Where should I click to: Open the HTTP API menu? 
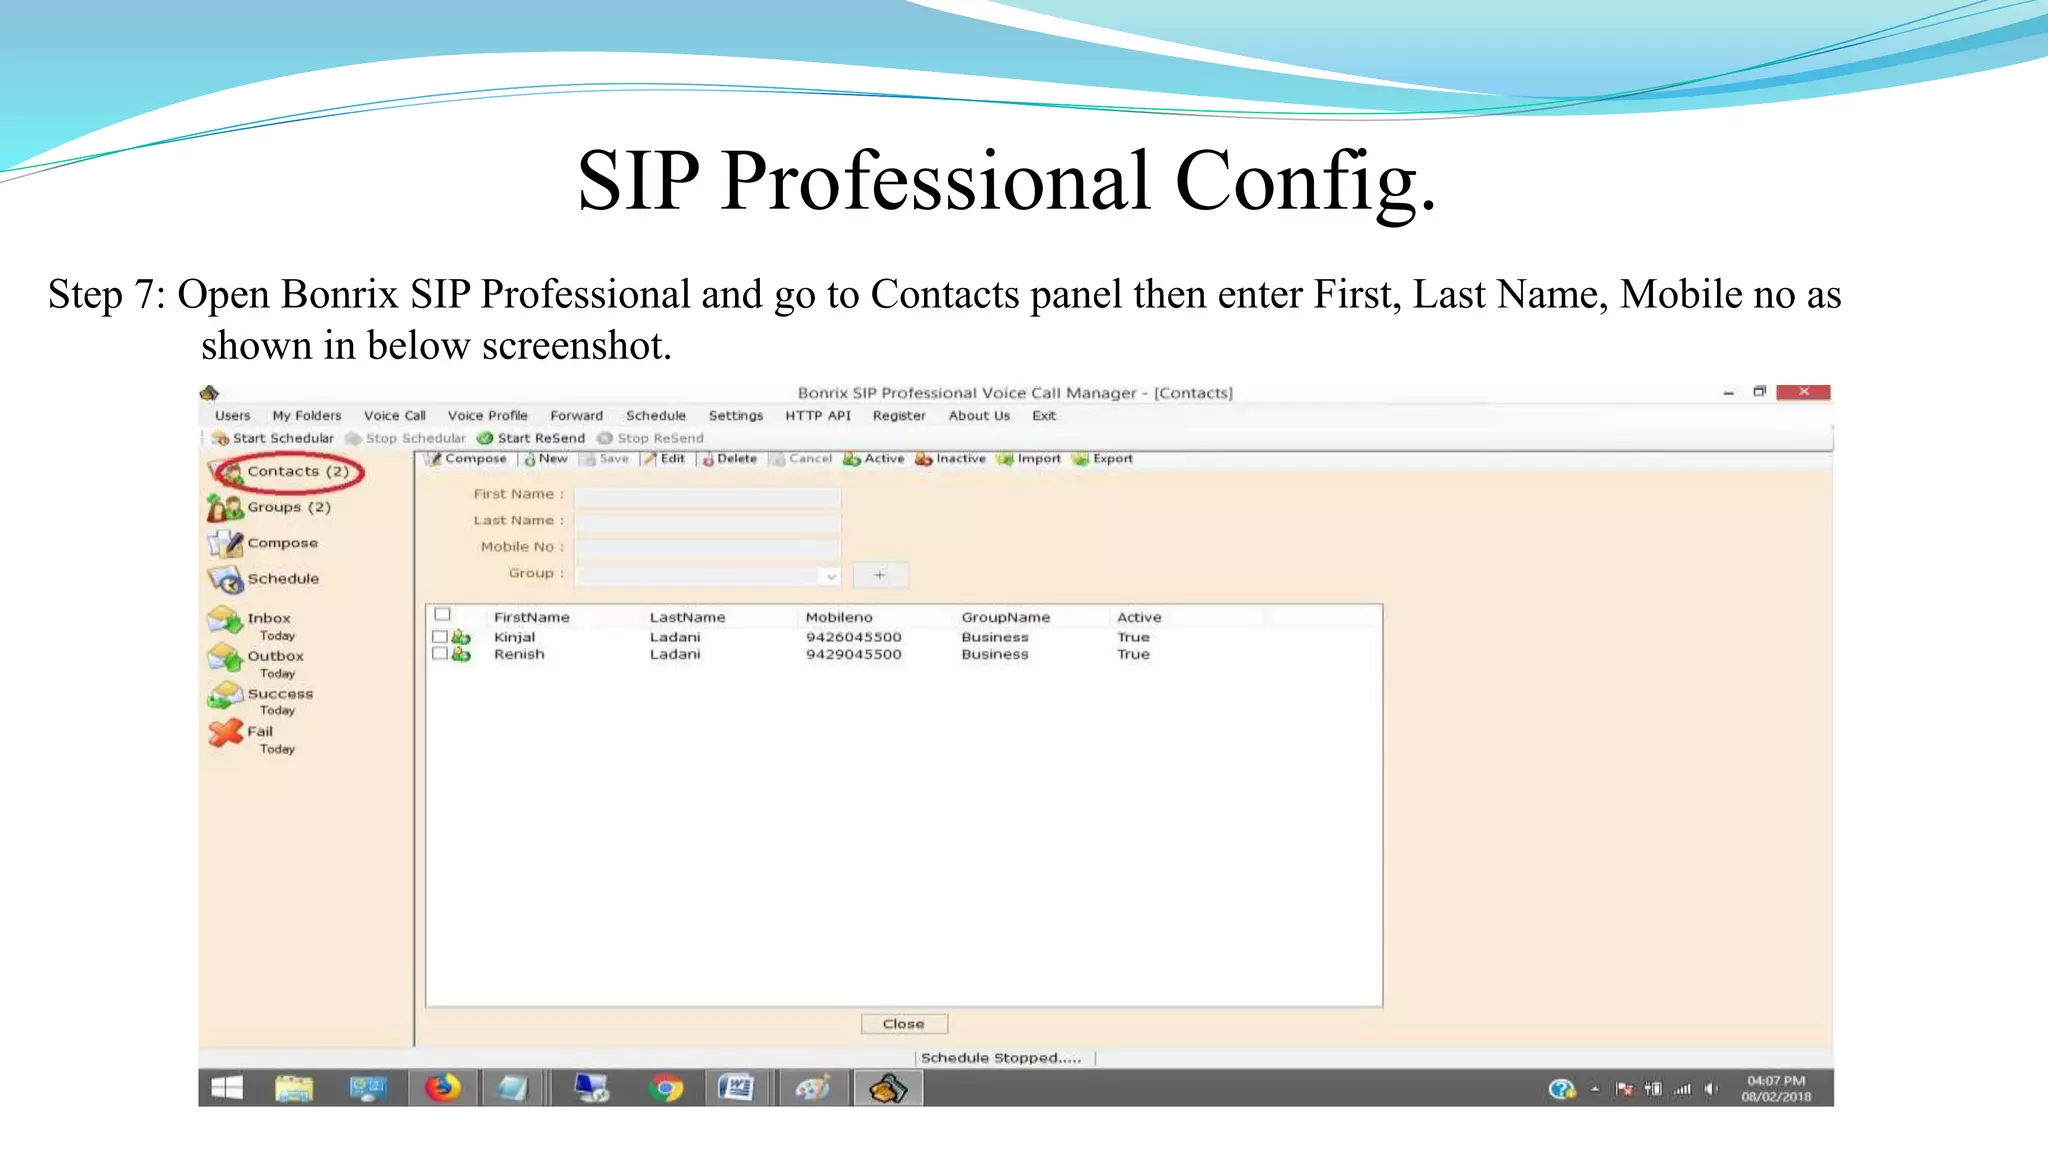818,416
